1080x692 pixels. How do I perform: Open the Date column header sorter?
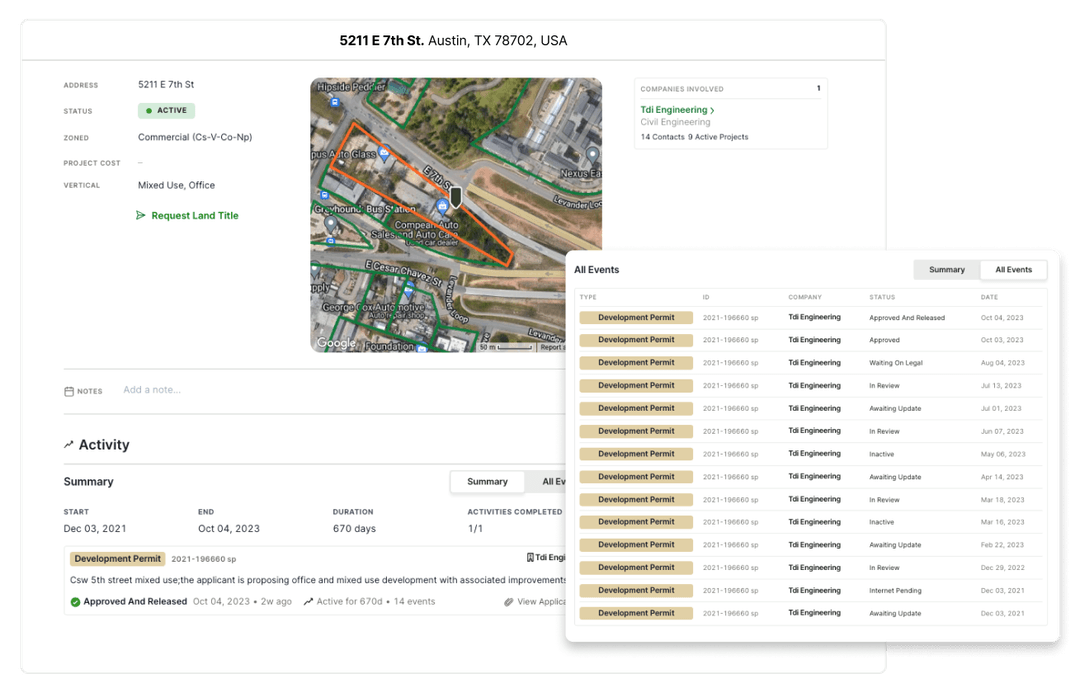(989, 297)
